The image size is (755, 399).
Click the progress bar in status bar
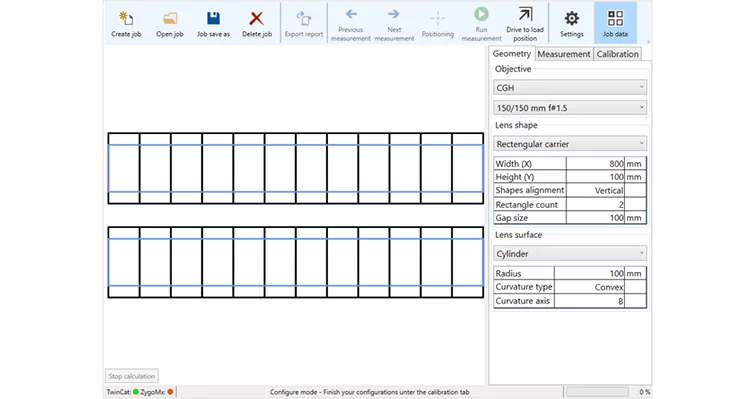598,392
